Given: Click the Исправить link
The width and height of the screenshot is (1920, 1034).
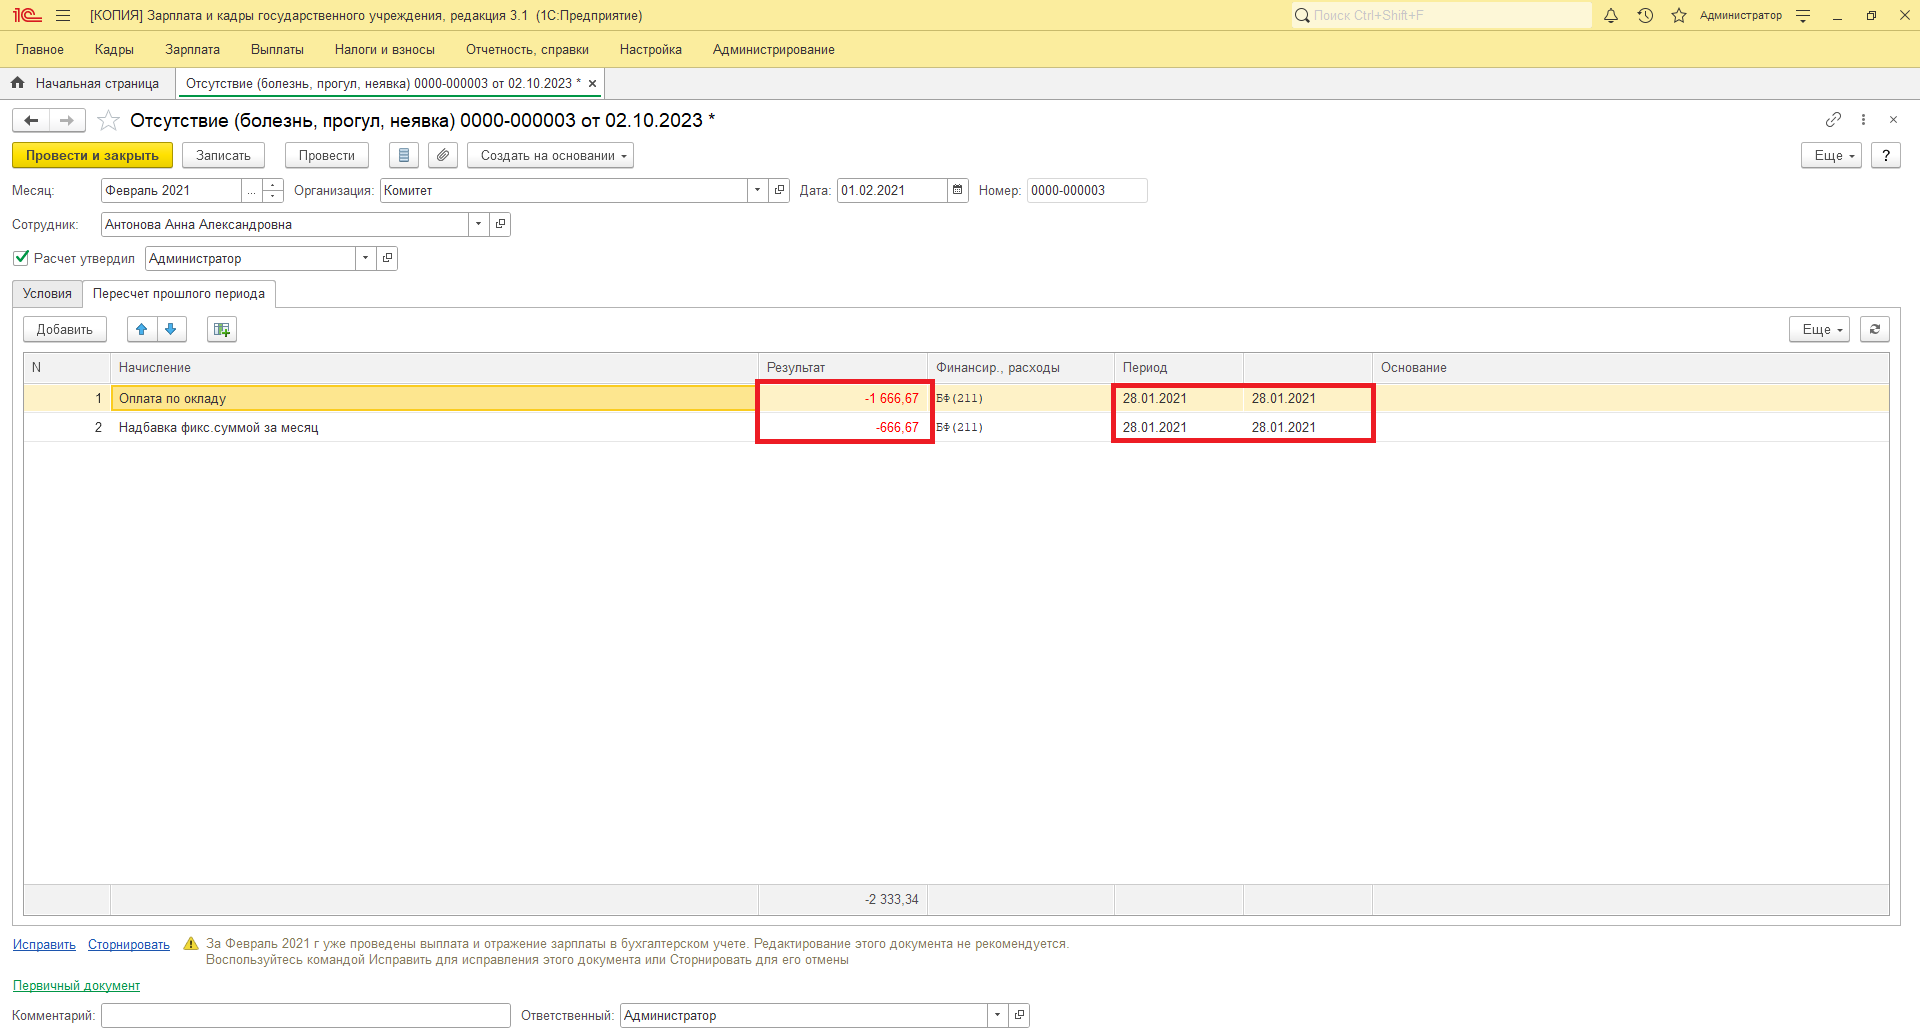Looking at the screenshot, I should 44,945.
